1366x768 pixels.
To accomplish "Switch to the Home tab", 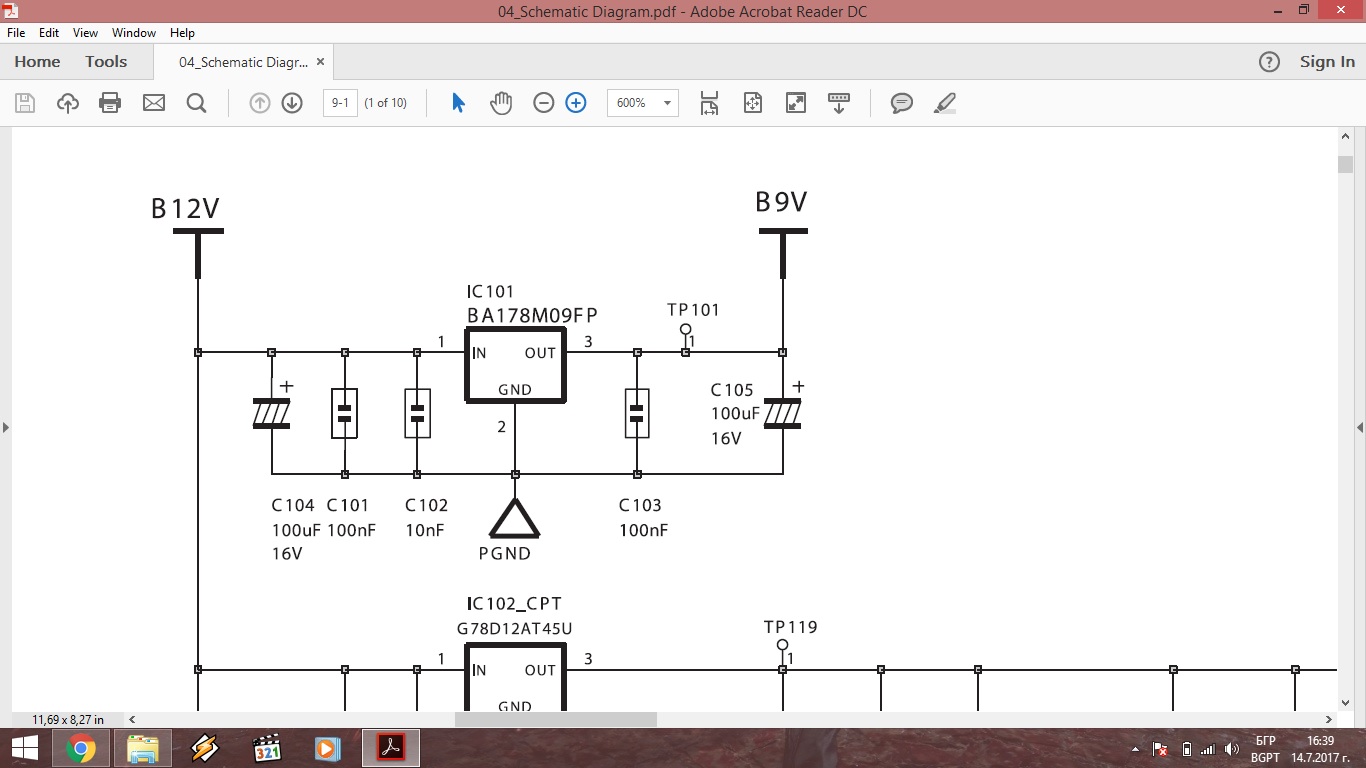I will 37,62.
